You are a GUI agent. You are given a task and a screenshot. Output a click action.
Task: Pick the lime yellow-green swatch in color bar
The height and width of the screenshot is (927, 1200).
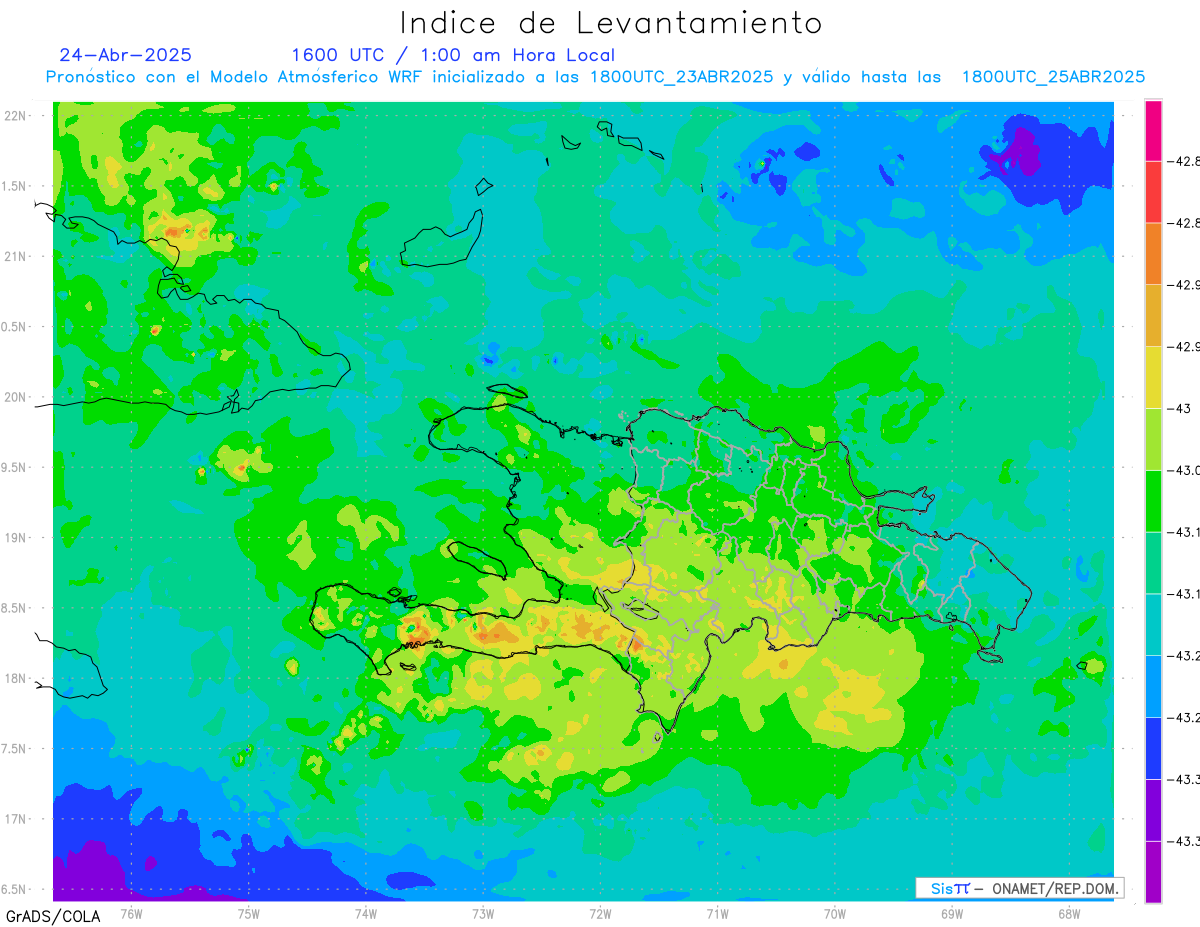(1153, 439)
